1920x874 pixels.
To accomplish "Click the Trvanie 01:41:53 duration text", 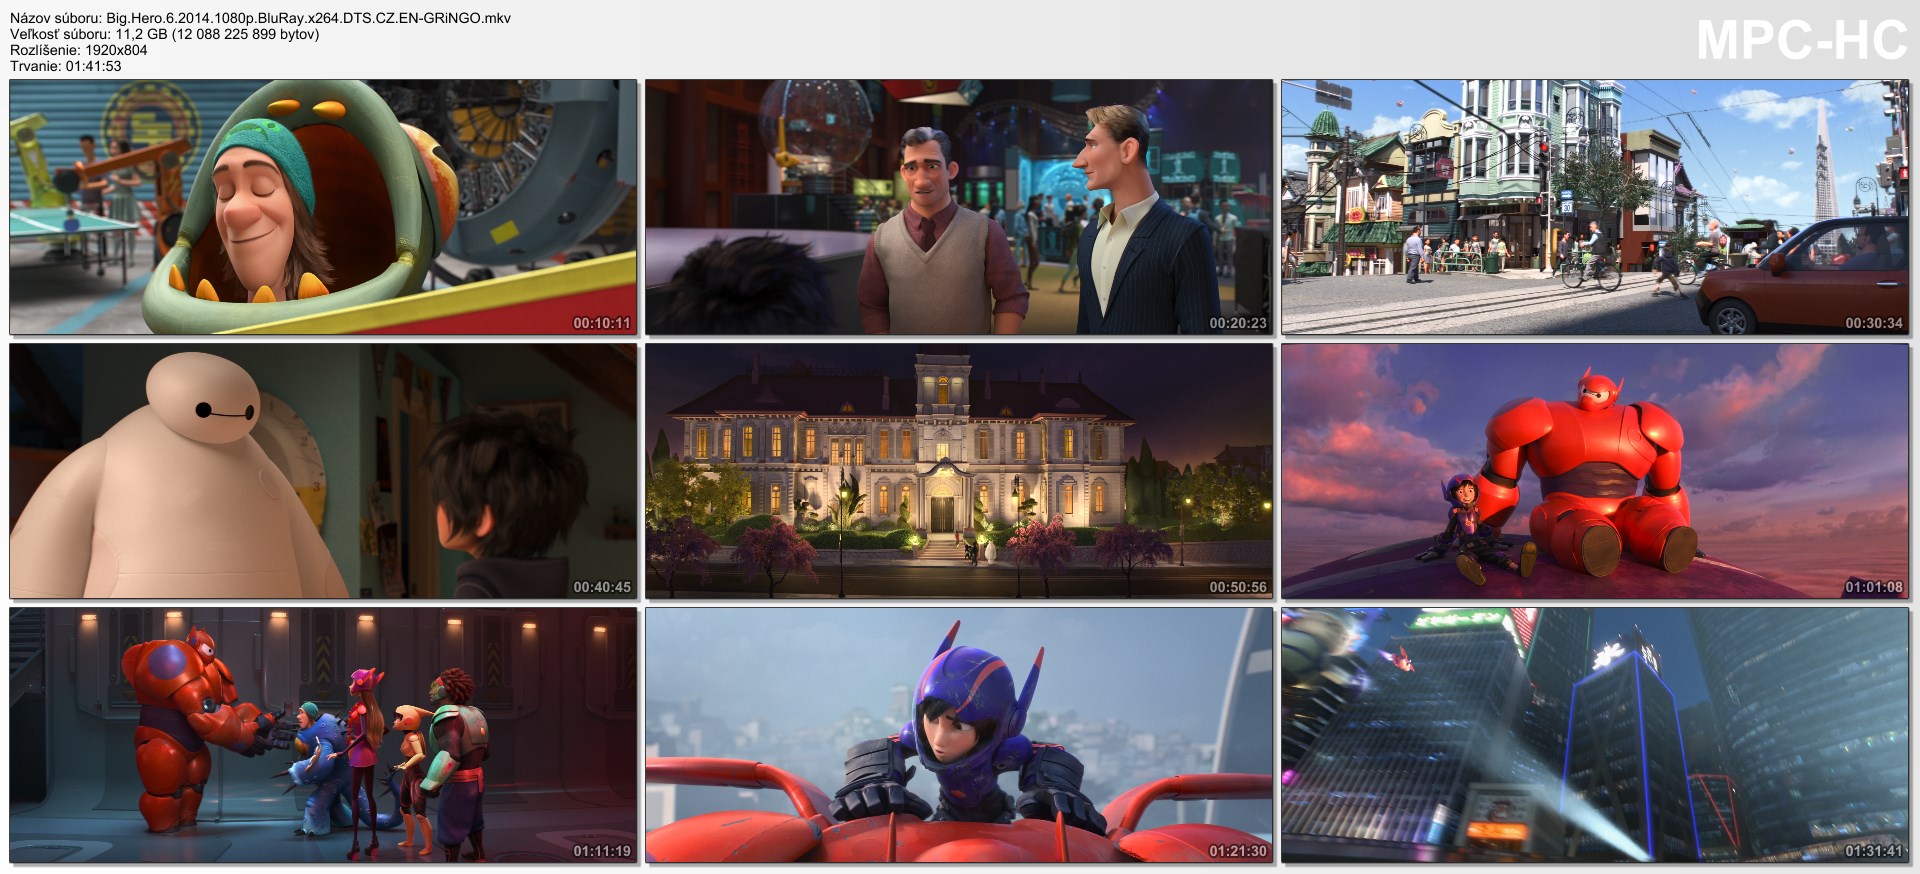I will (66, 66).
